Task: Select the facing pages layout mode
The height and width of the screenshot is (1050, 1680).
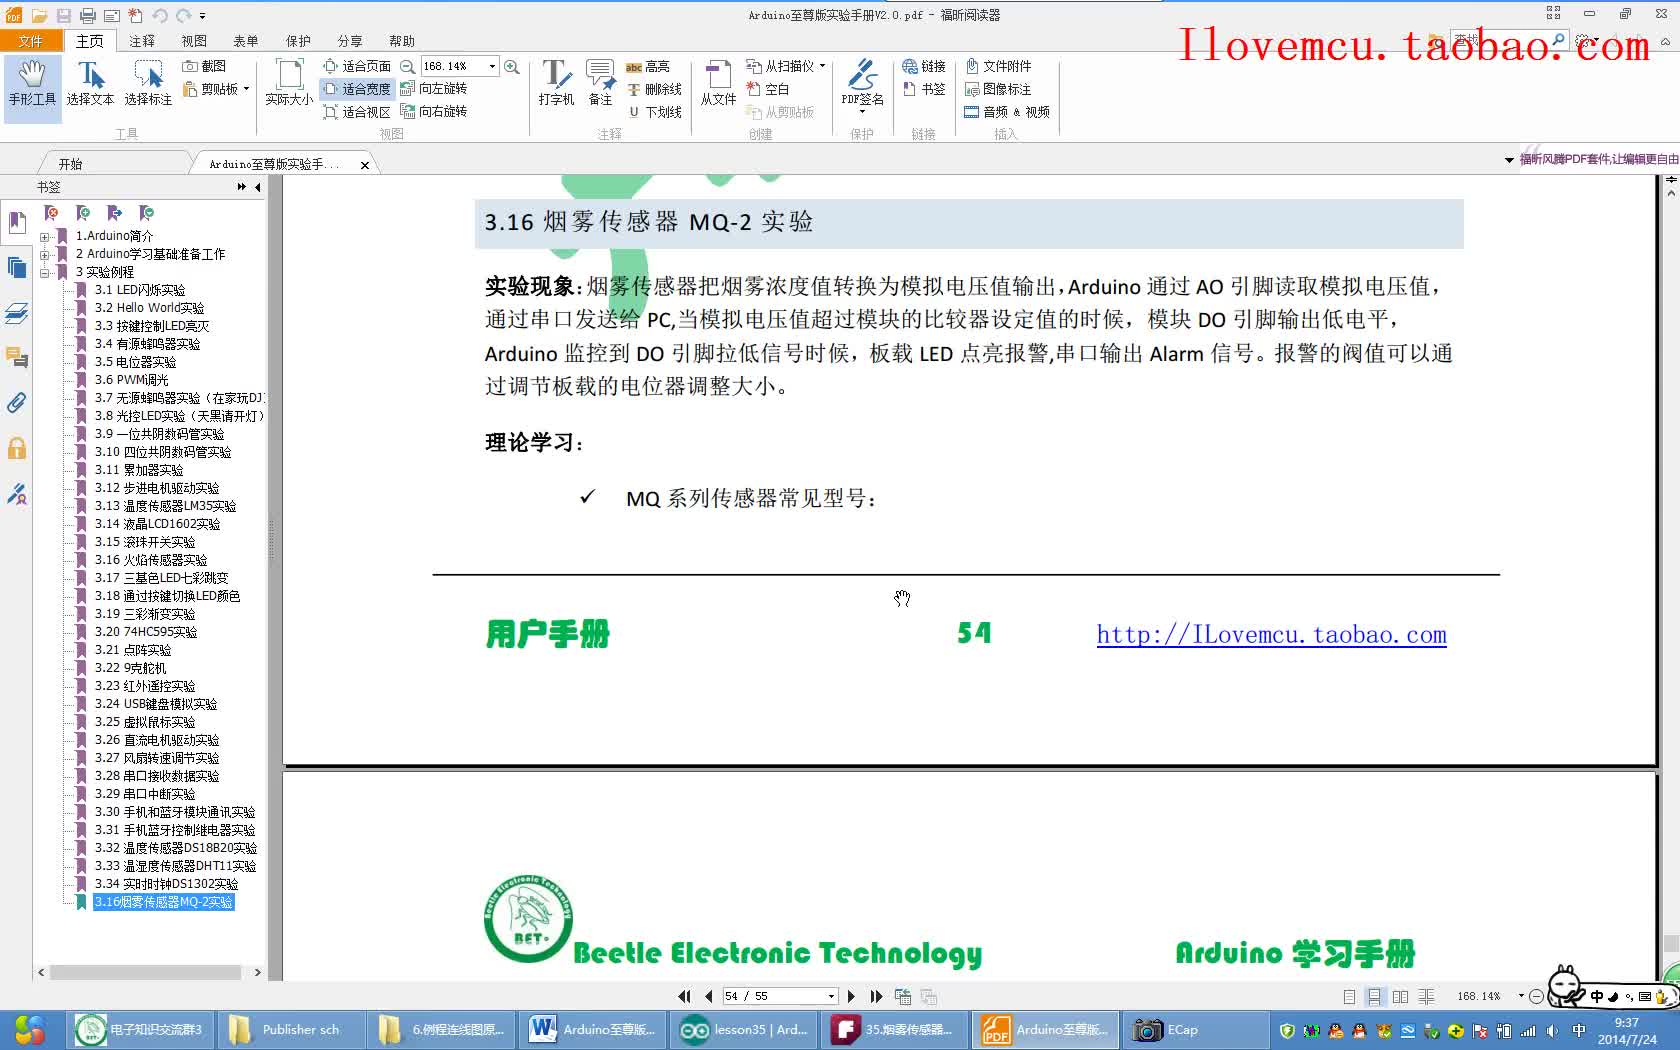Action: [x=1400, y=996]
